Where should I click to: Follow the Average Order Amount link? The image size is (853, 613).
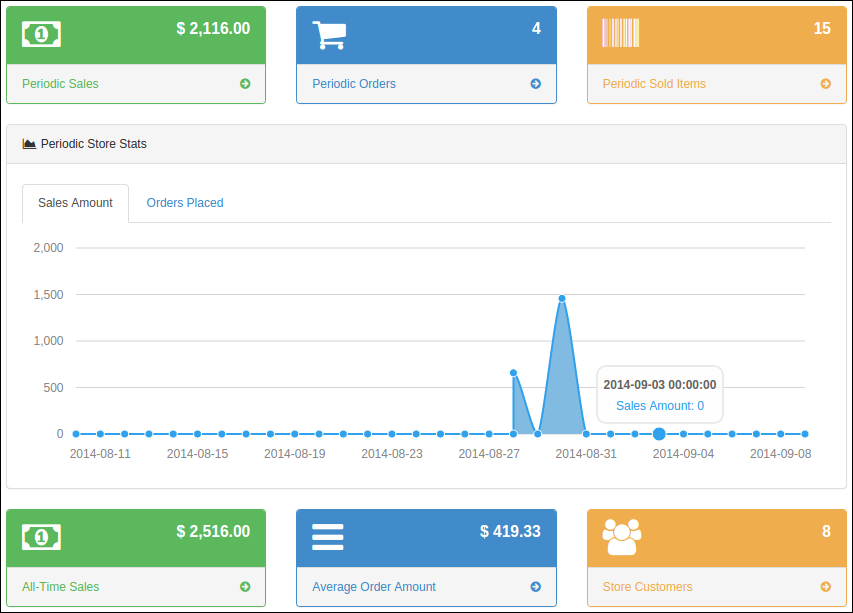374,587
